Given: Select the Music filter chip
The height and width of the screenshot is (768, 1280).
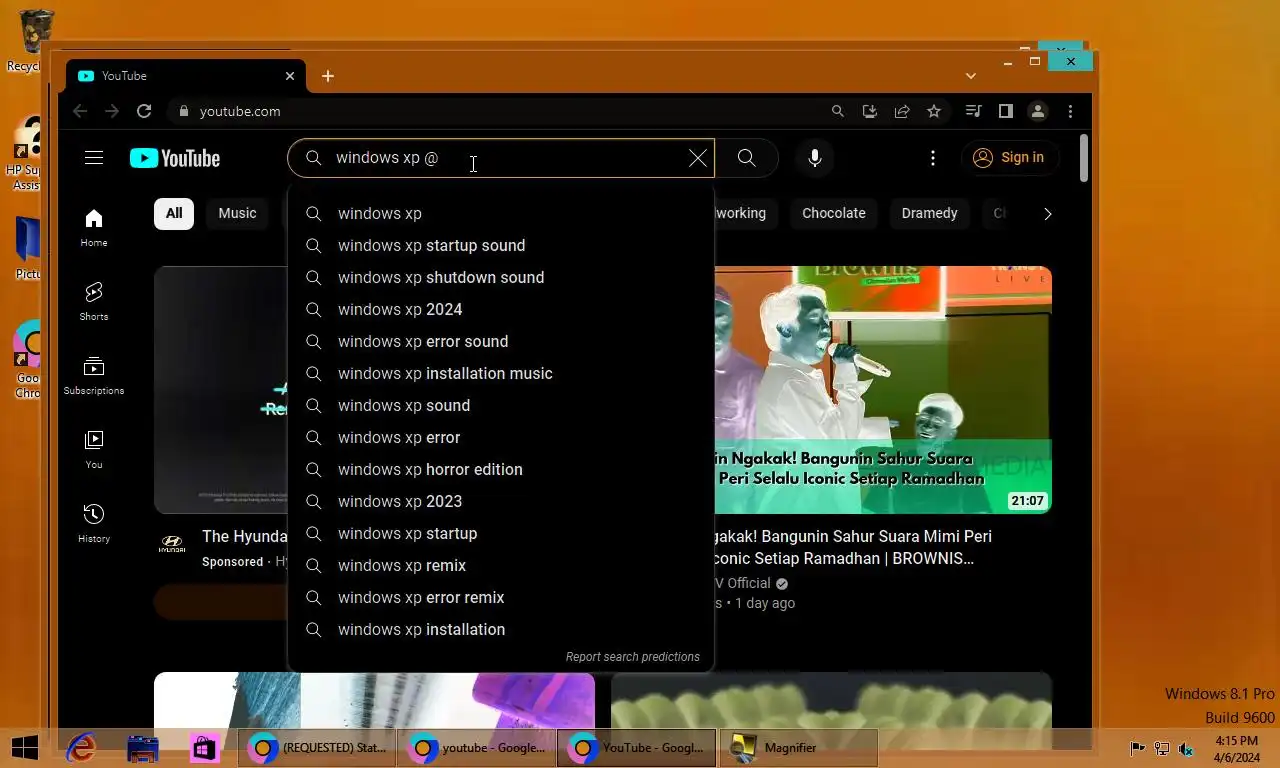Looking at the screenshot, I should 237,213.
